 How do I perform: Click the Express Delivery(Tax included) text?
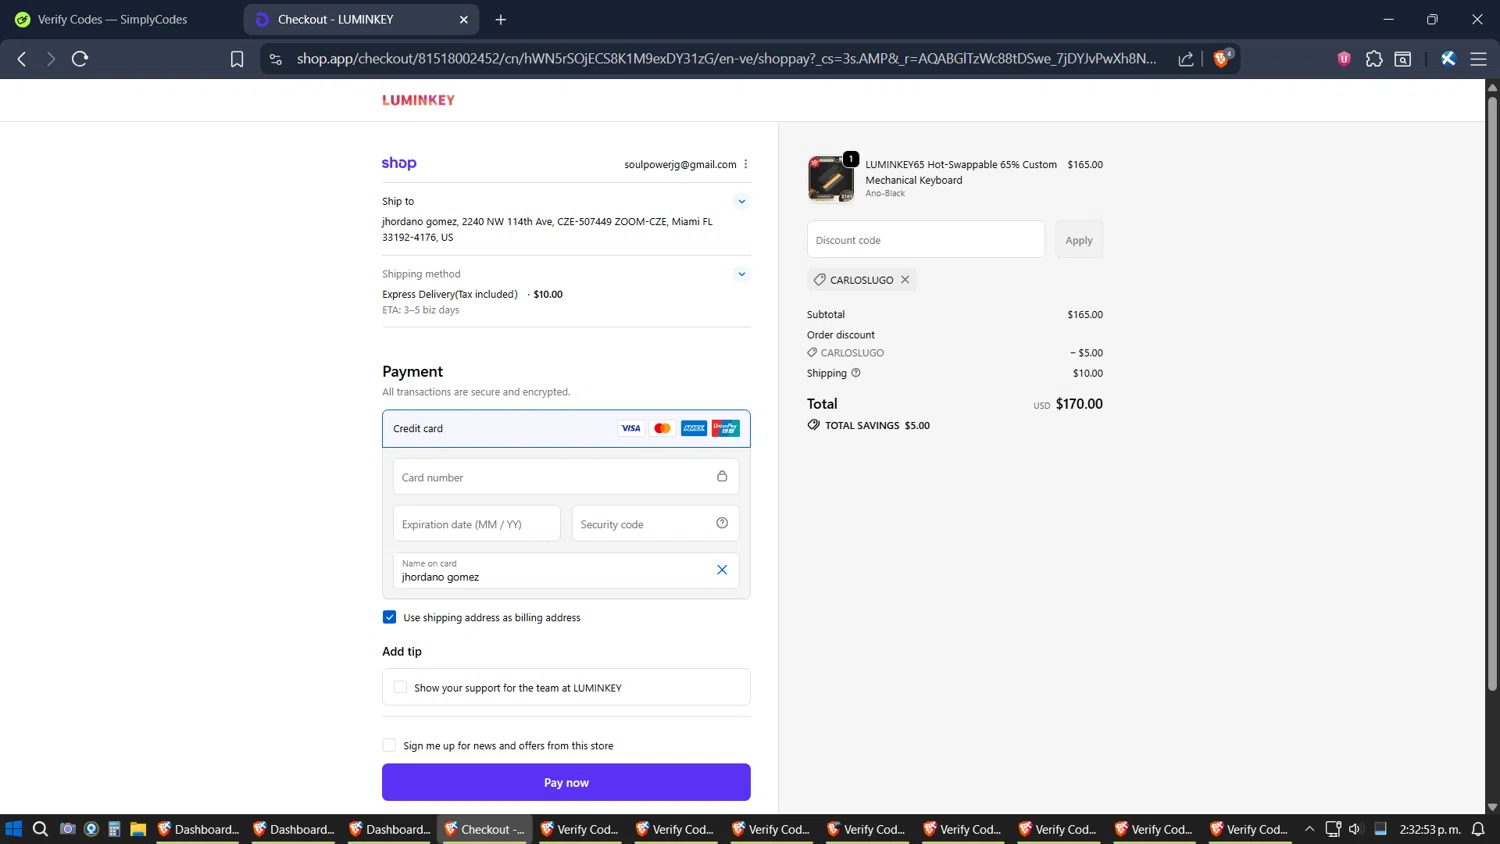coord(450,294)
